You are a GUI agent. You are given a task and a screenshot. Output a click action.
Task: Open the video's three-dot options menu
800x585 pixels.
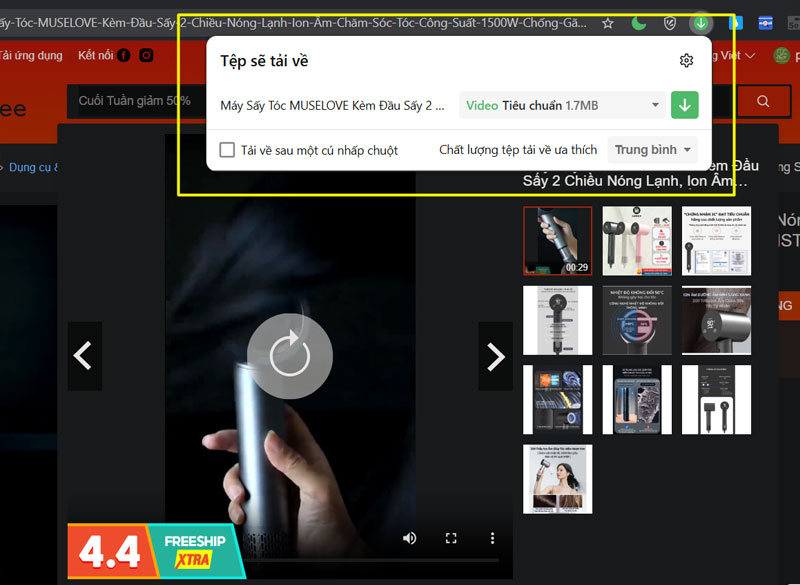click(x=492, y=537)
